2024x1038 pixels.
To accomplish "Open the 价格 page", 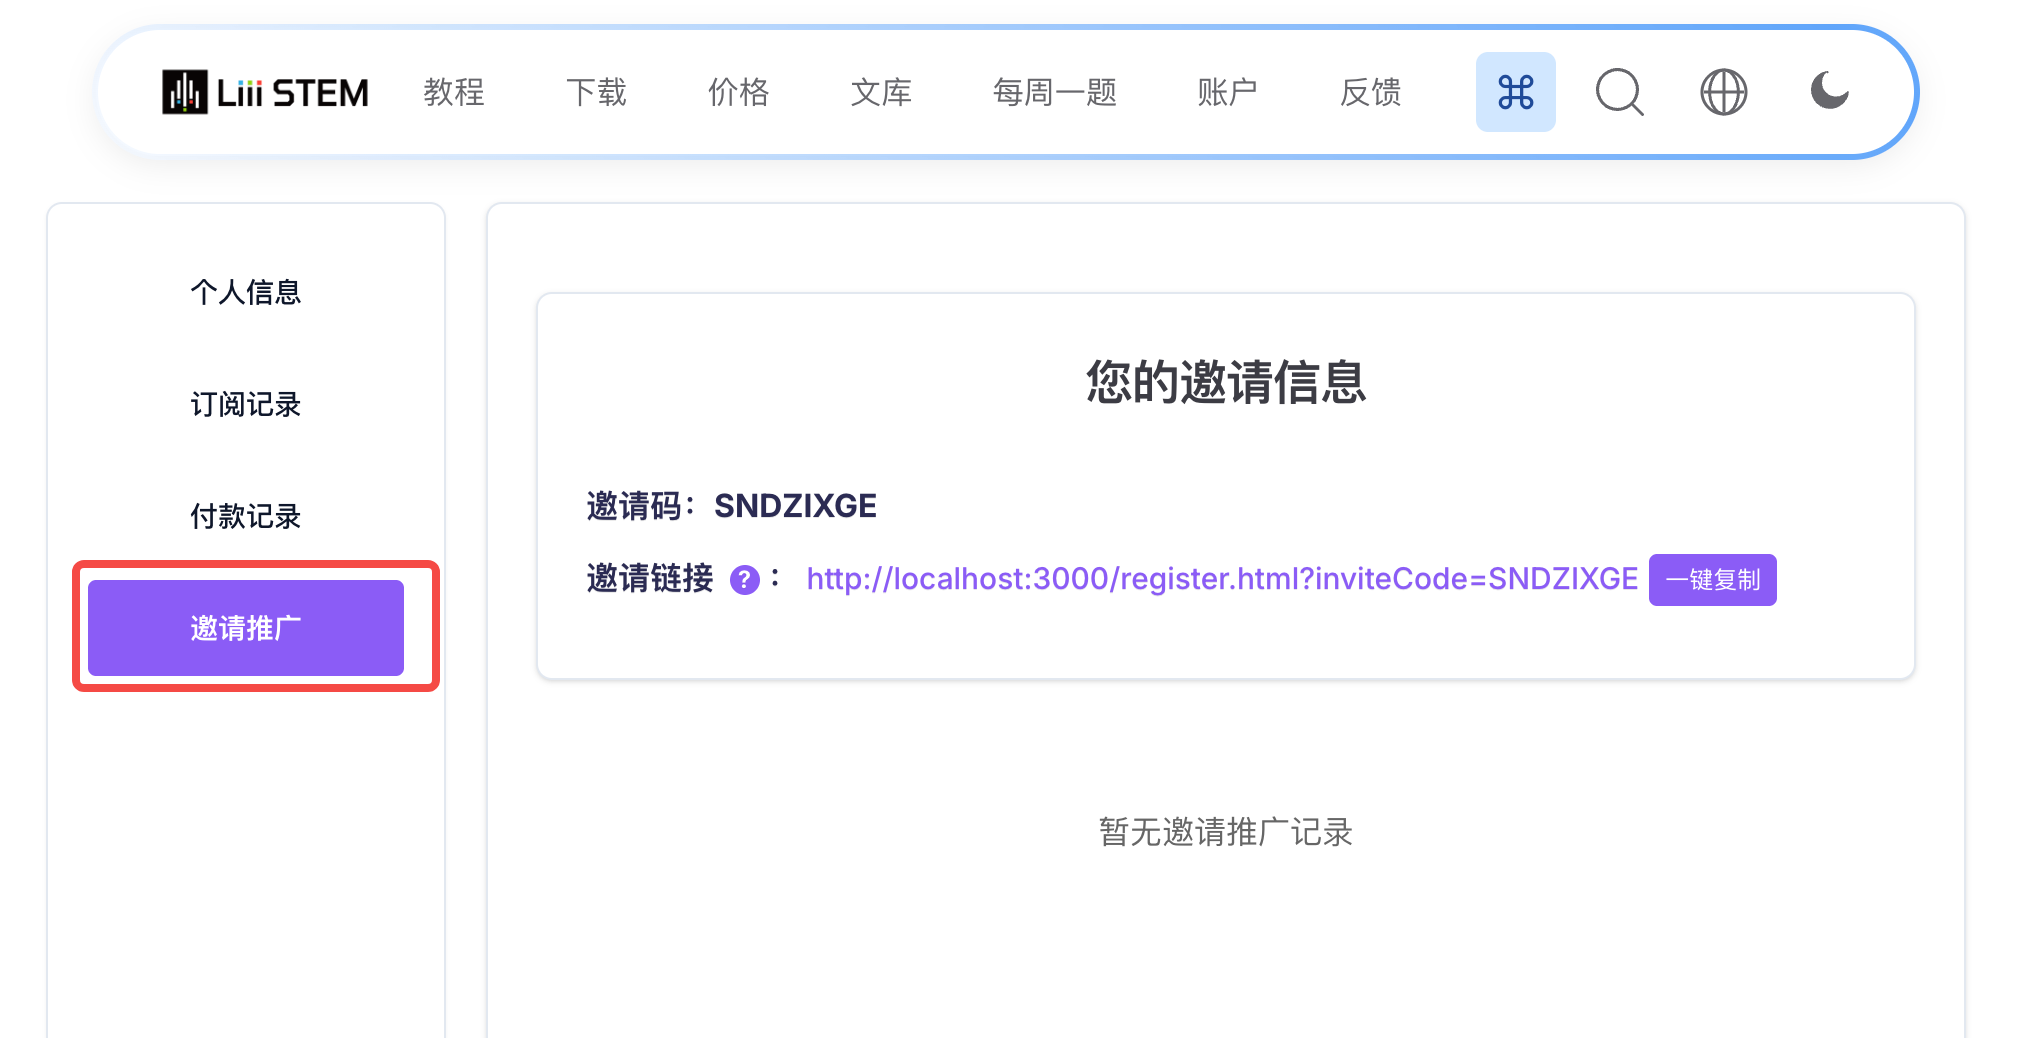I will 738,92.
